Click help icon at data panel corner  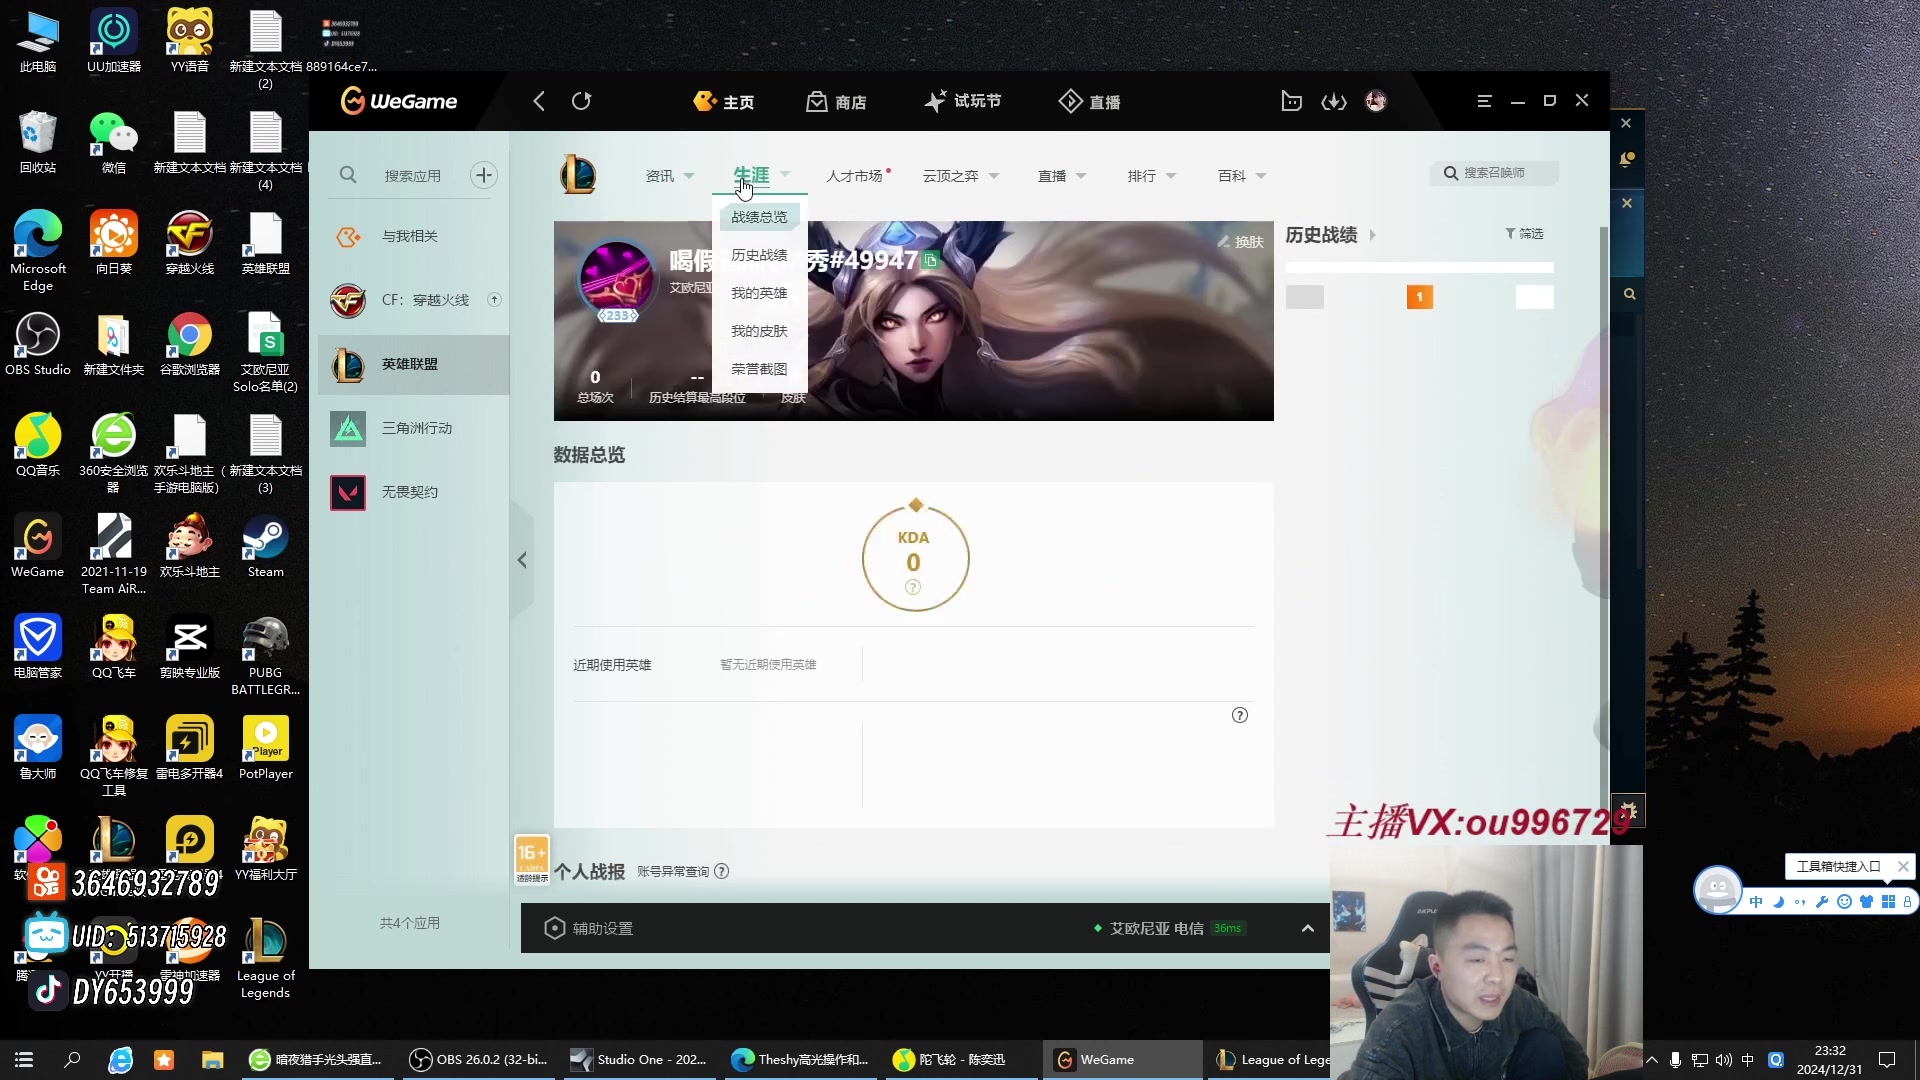1240,715
